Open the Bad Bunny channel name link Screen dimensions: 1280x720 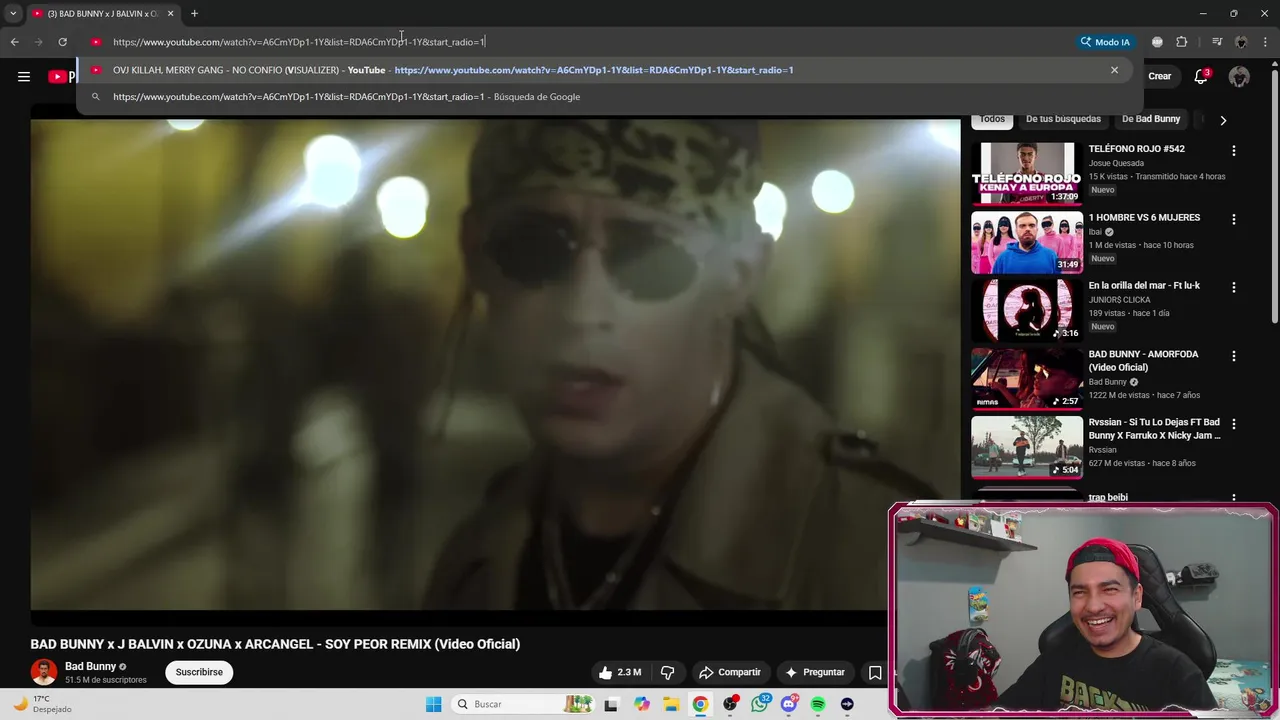tap(91, 667)
